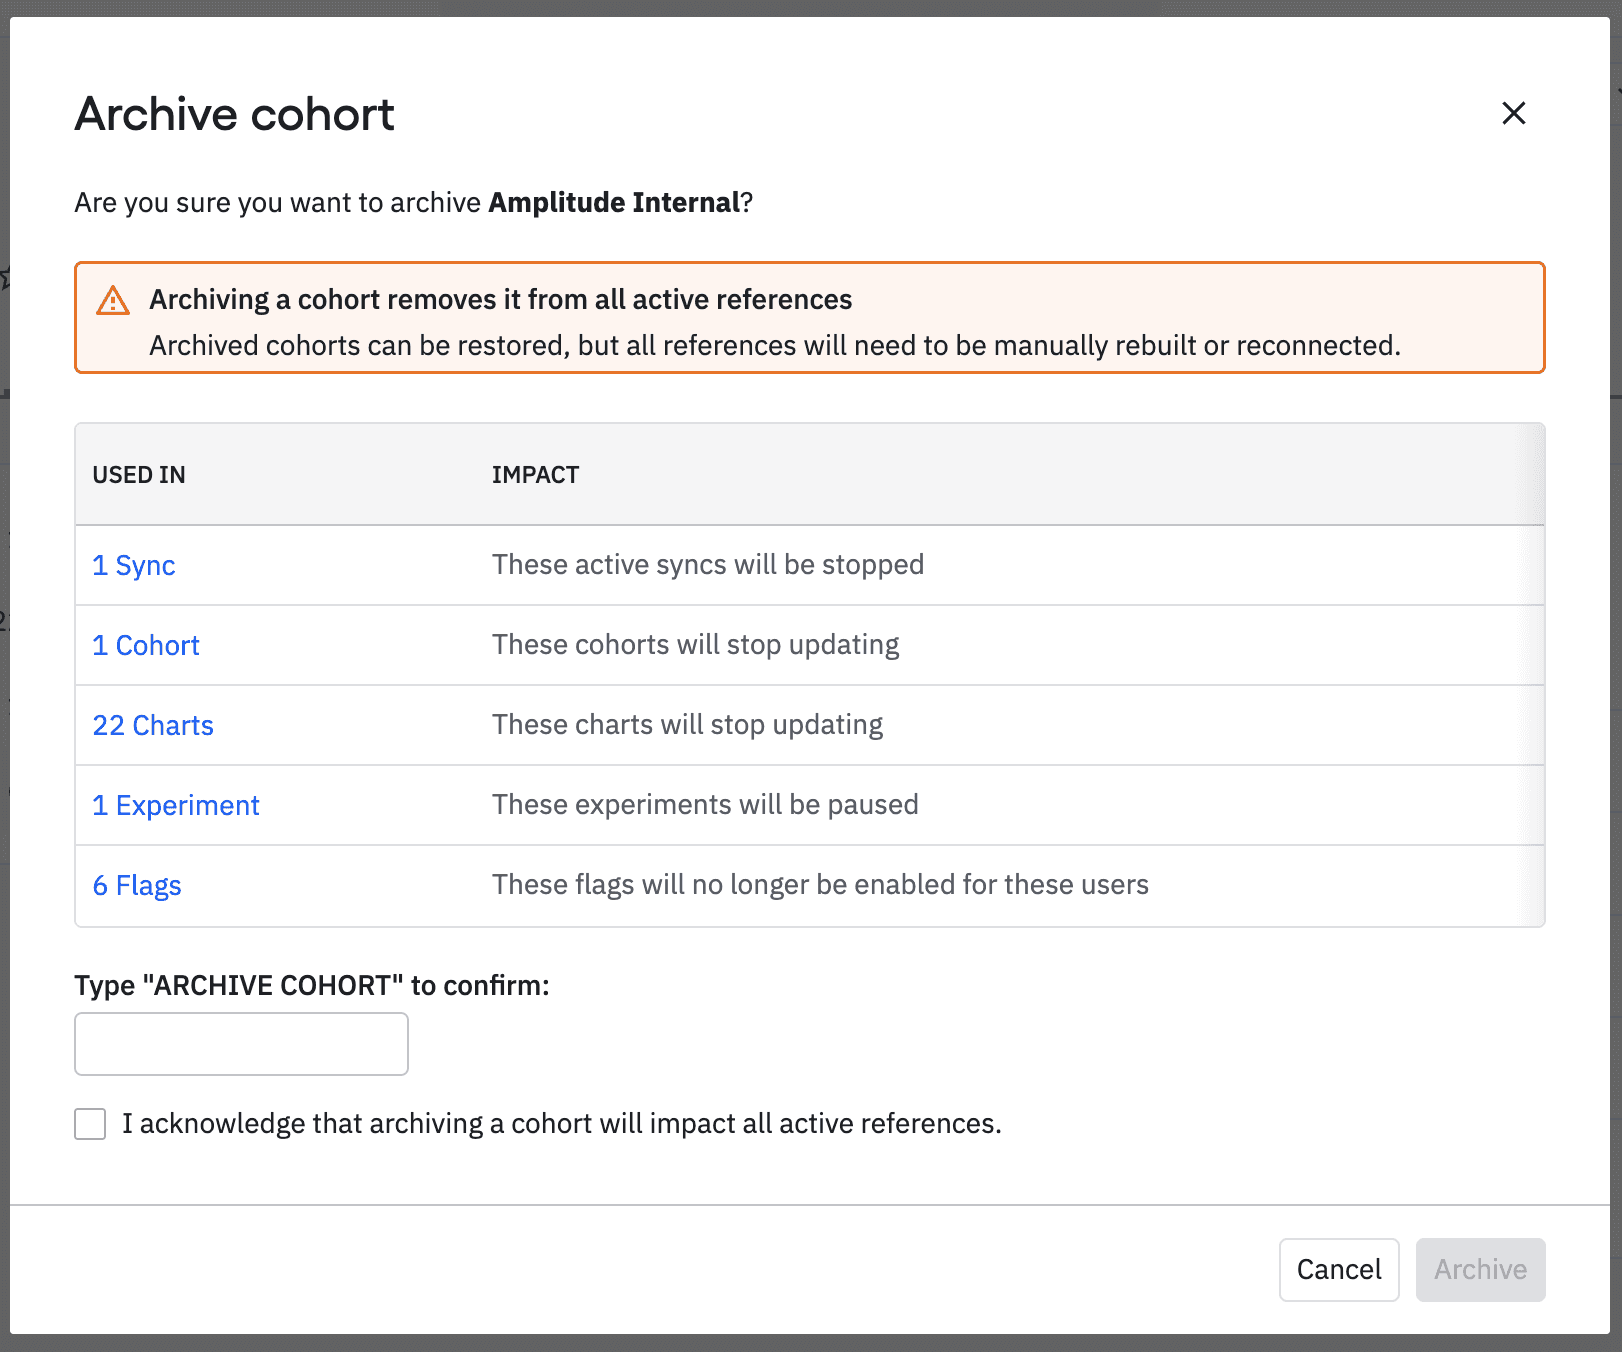1622x1352 pixels.
Task: Open the 1 Cohort reference link
Action: 146,645
